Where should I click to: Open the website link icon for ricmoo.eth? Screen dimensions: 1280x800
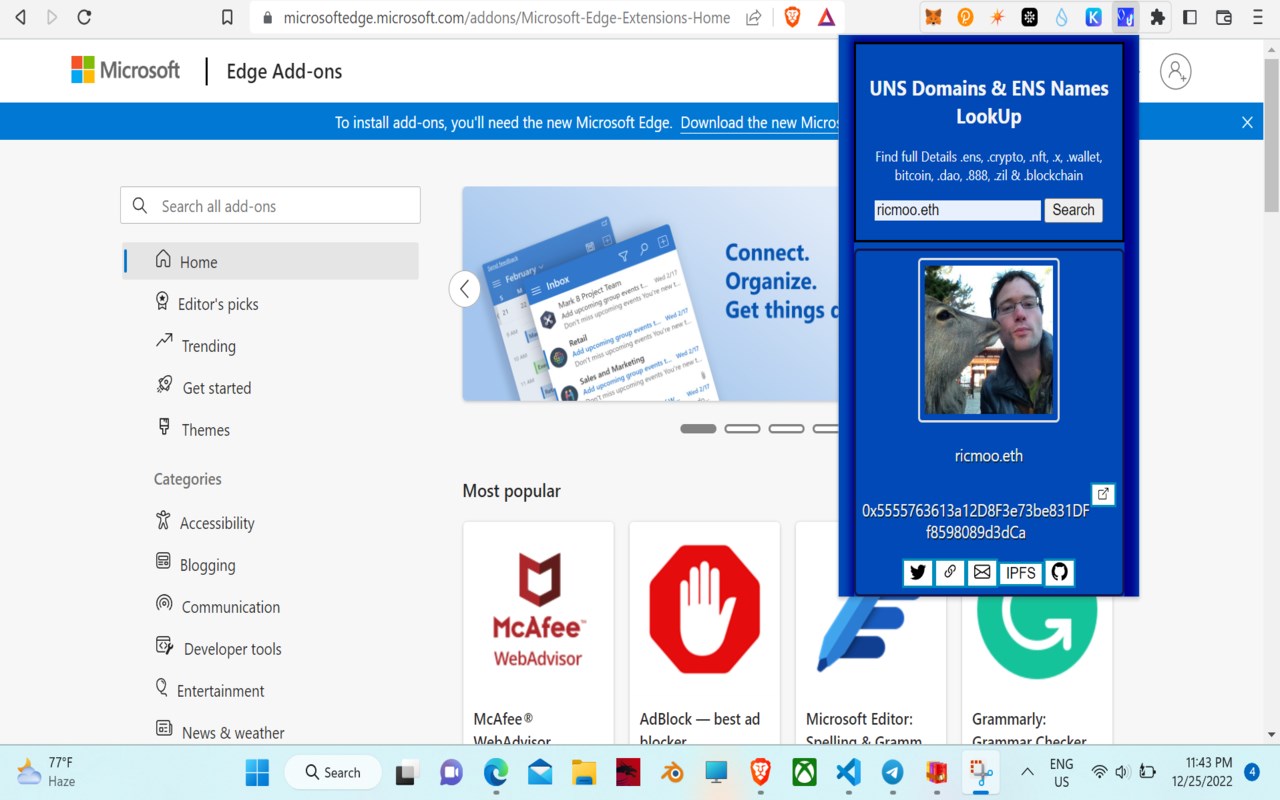(x=950, y=572)
